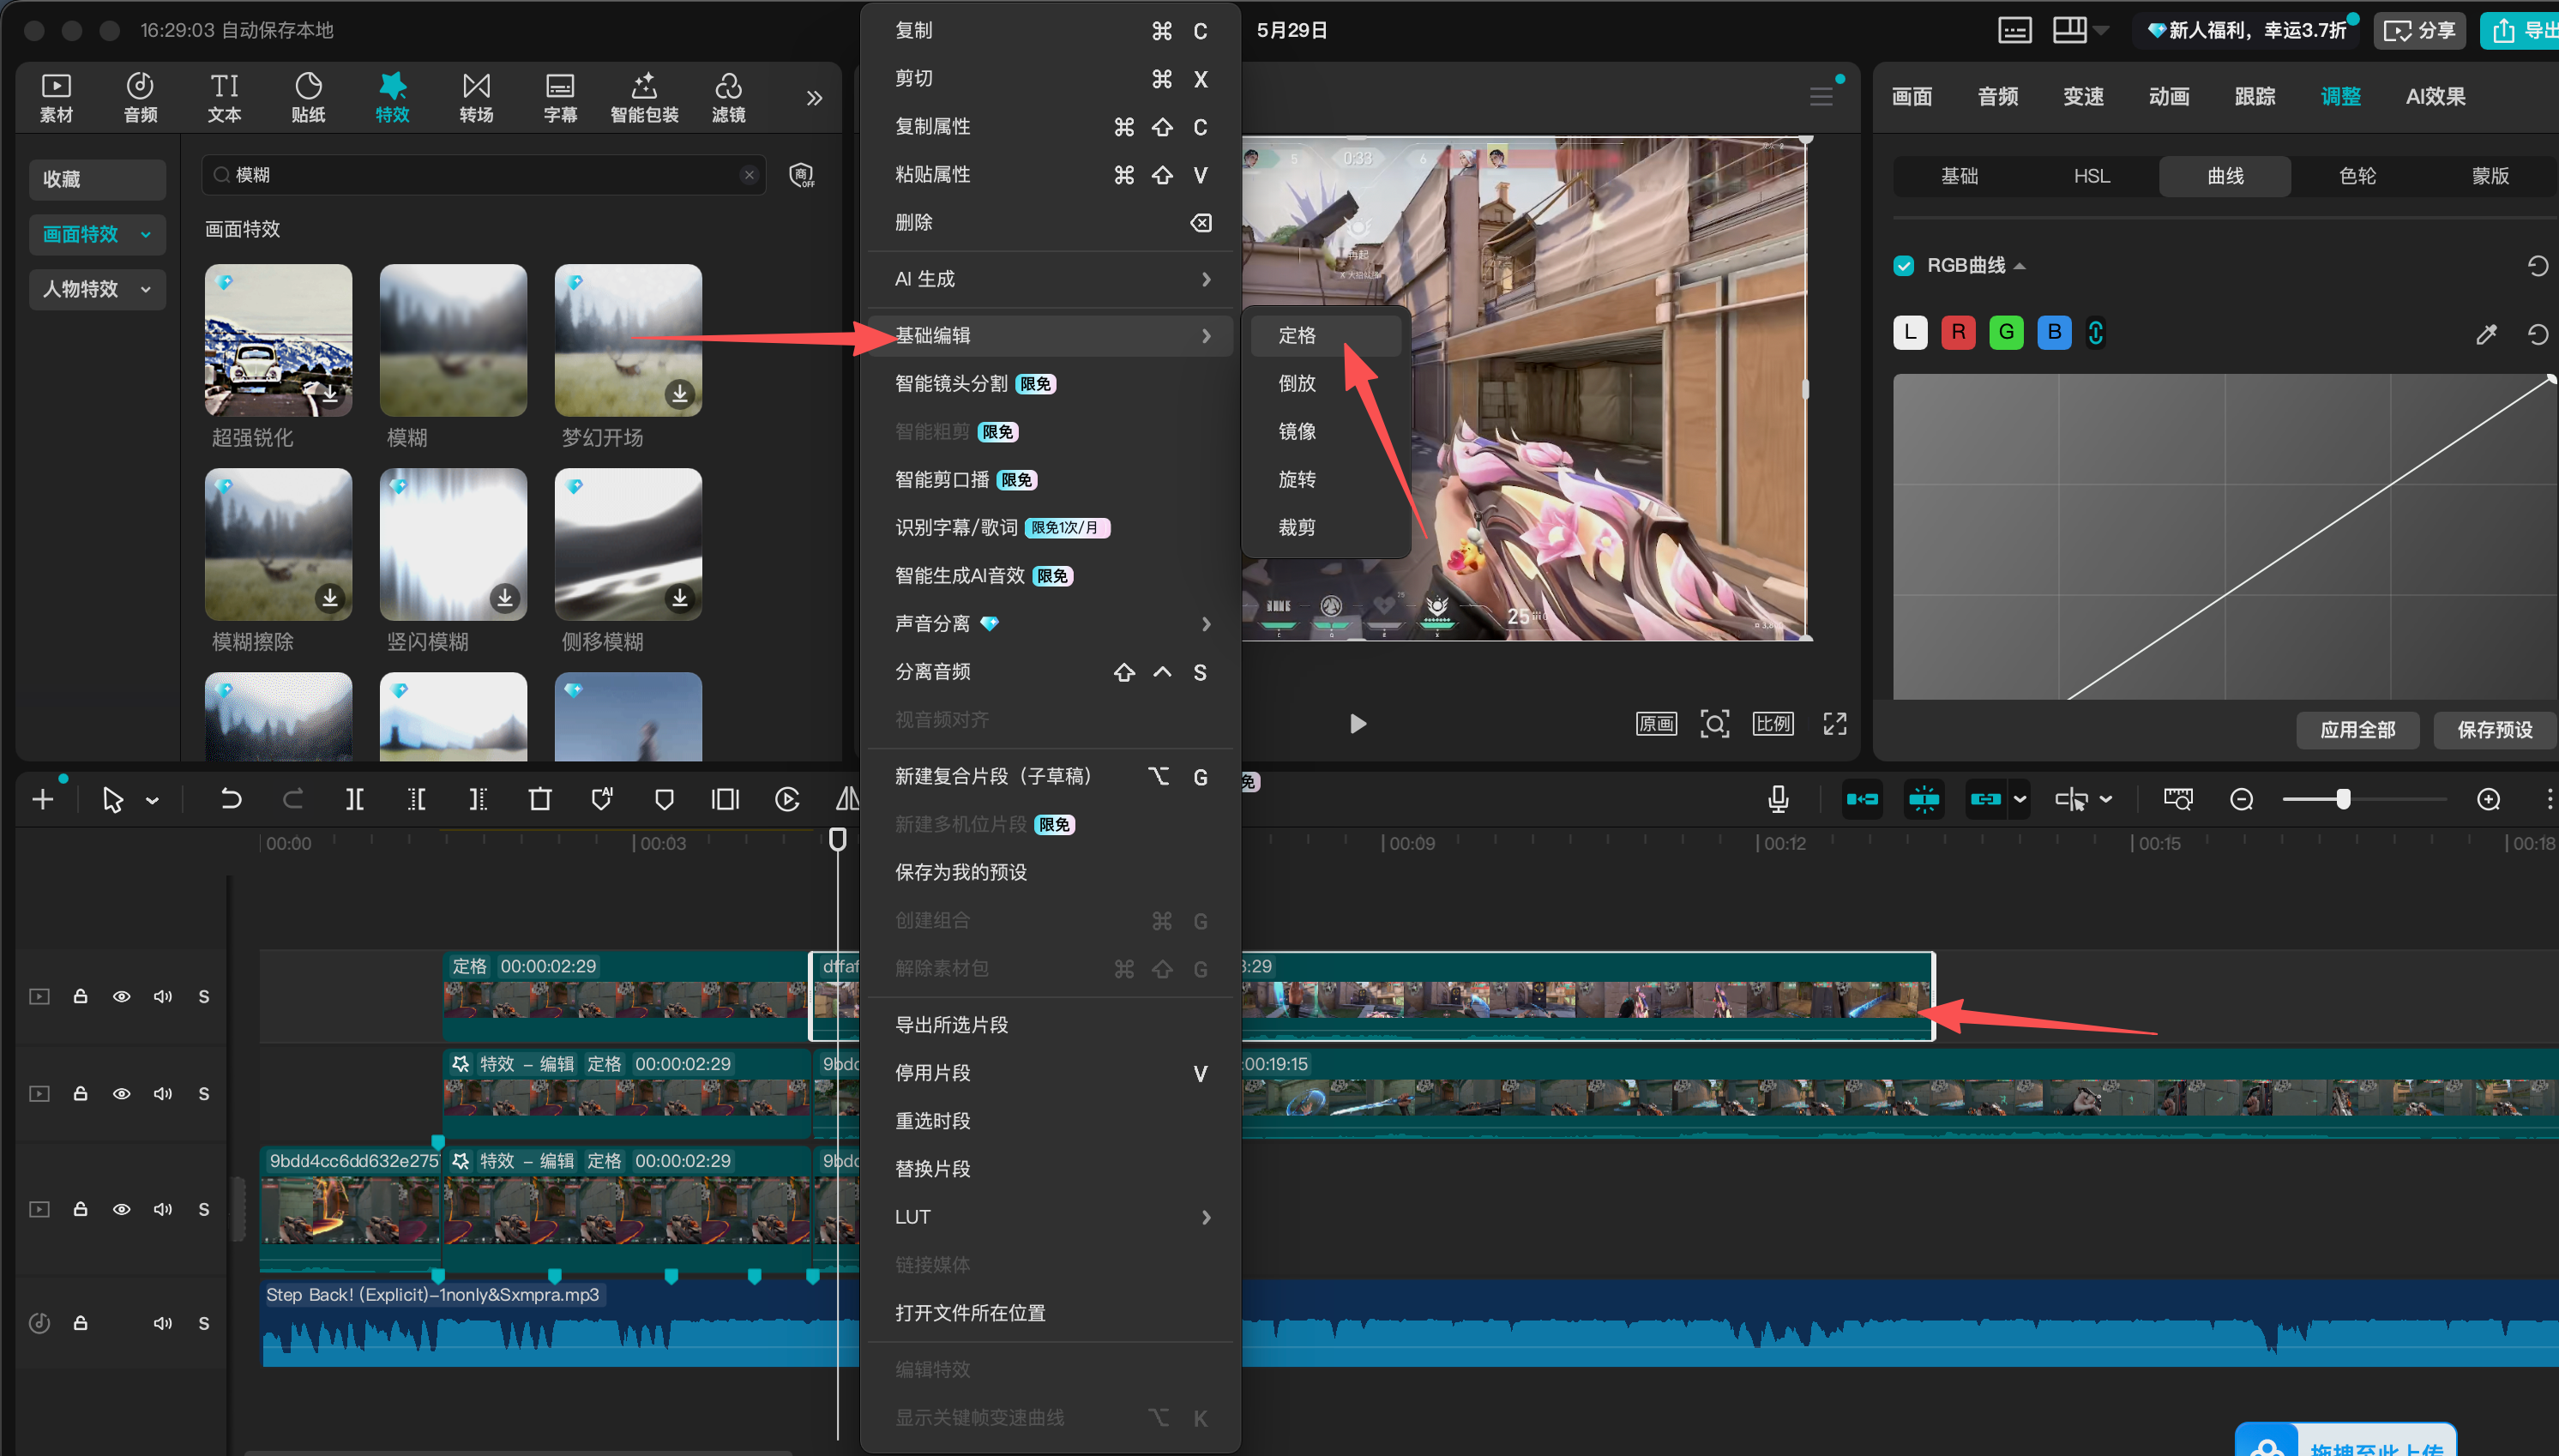Switch to the HSL tab
Viewport: 2559px width, 1456px height.
tap(2091, 176)
